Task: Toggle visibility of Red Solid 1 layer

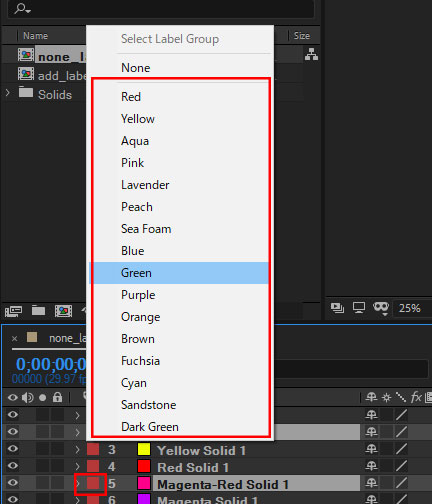Action: (x=13, y=465)
